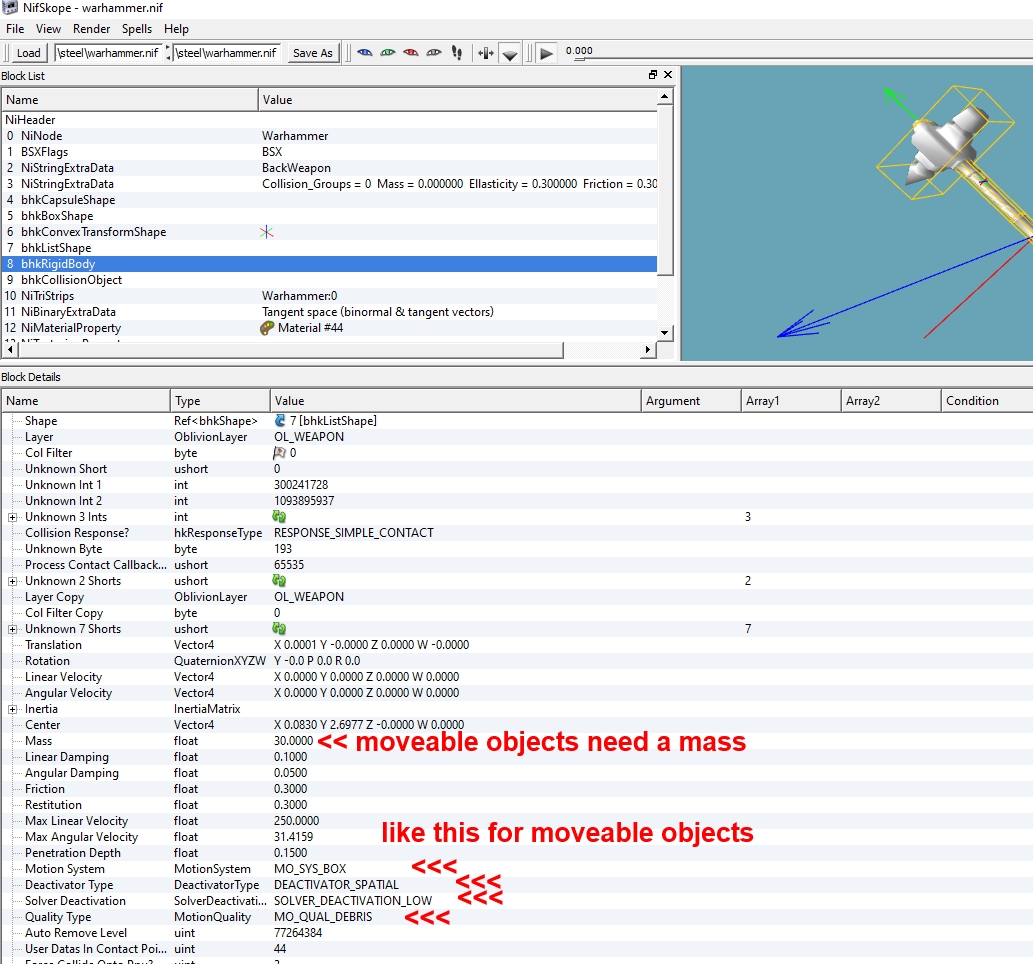Click the Block Details Argument column header
The height and width of the screenshot is (964, 1033).
point(690,401)
